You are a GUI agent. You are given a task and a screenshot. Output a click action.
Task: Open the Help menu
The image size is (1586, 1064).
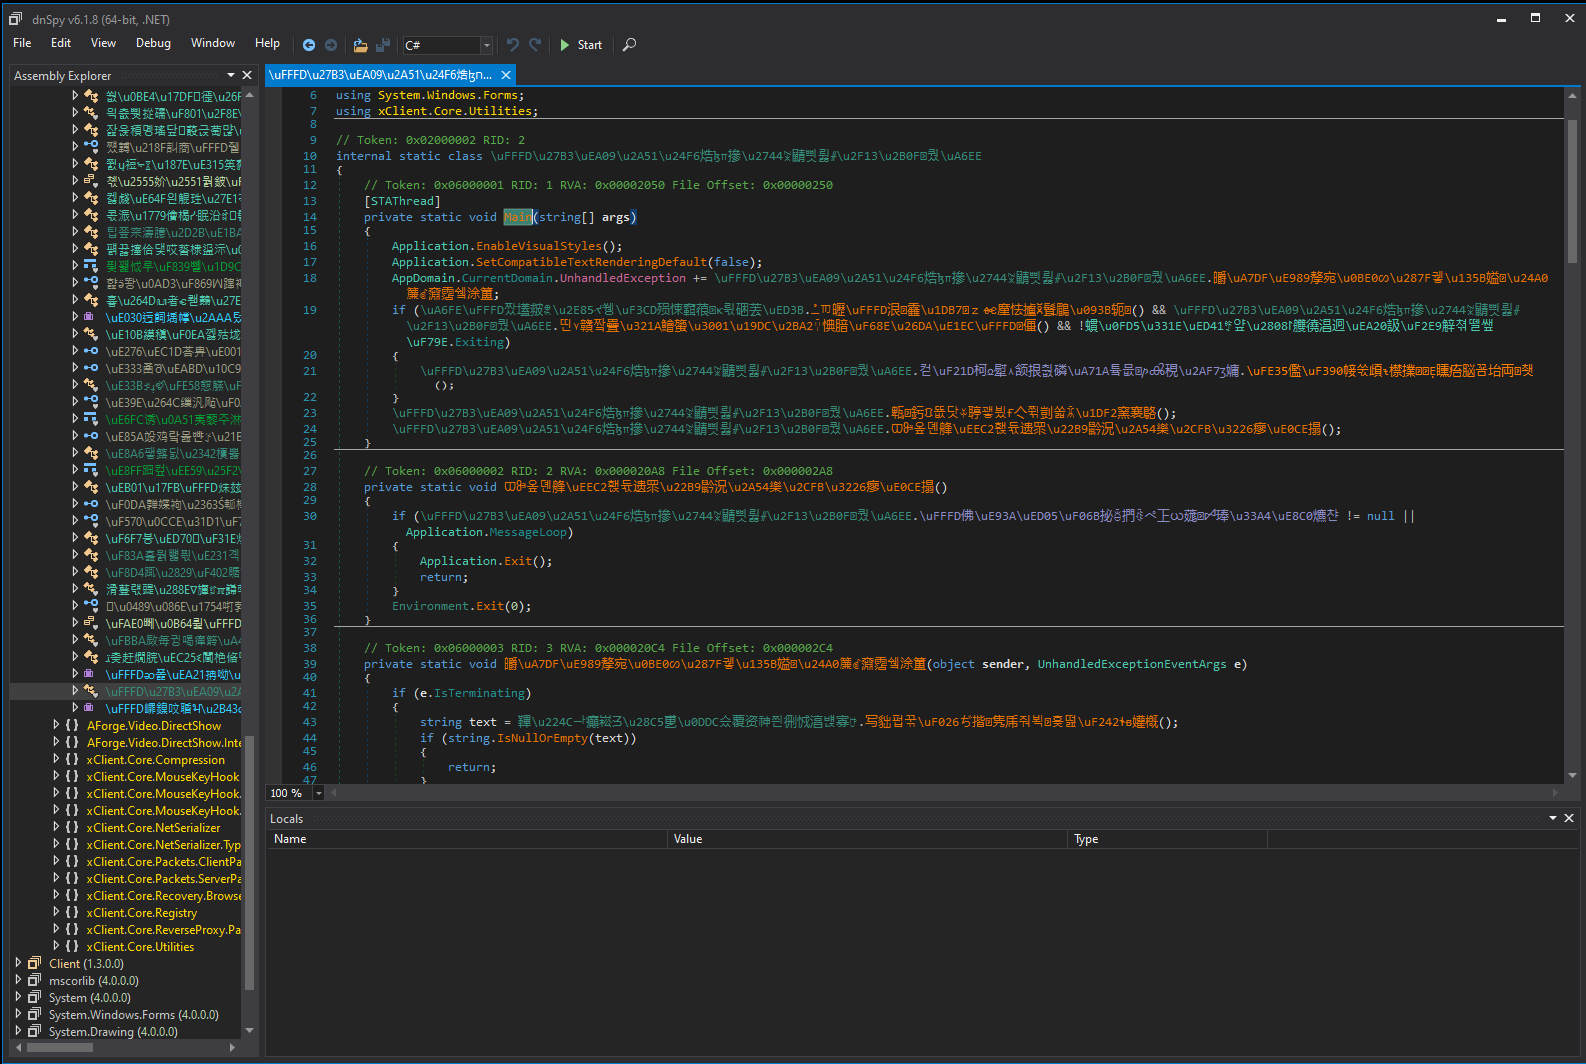click(x=267, y=43)
